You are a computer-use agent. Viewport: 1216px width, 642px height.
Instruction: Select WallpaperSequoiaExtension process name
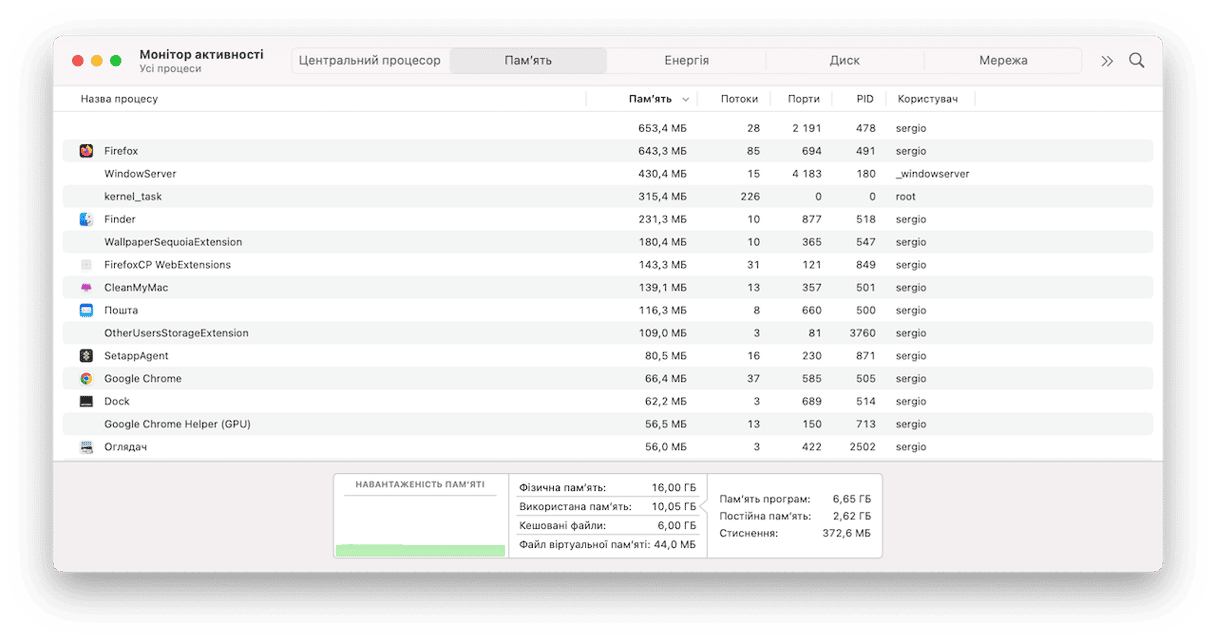coord(173,242)
